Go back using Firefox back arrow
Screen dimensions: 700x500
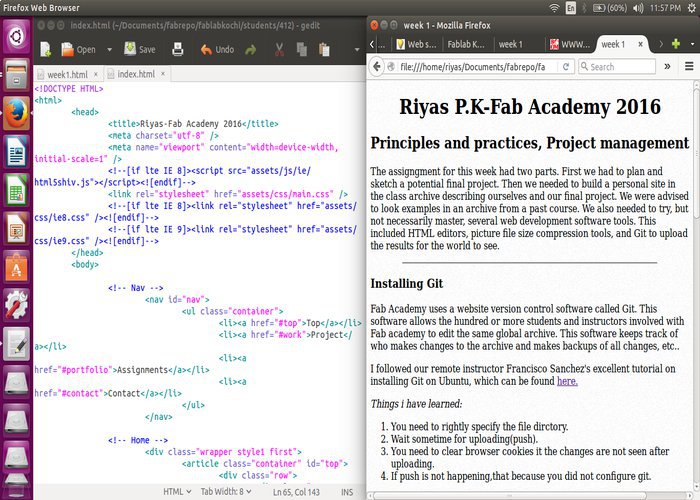pyautogui.click(x=377, y=67)
